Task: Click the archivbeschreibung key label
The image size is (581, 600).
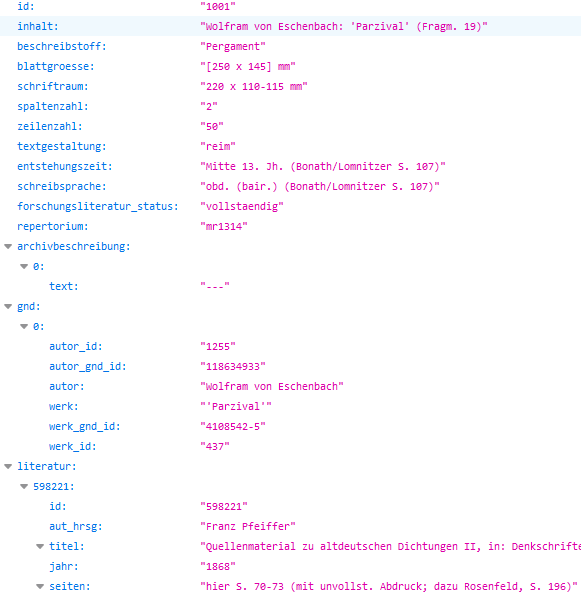Action: 74,246
